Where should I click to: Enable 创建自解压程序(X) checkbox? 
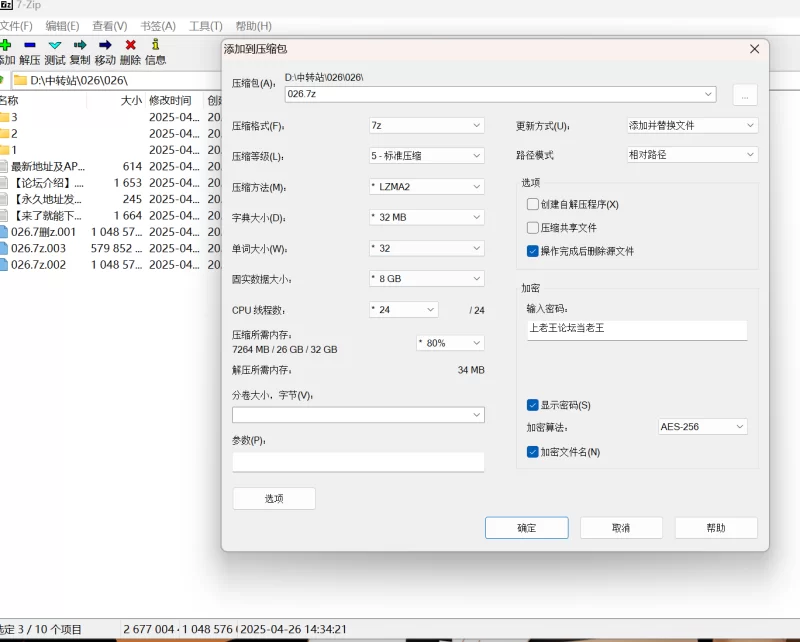pos(533,204)
